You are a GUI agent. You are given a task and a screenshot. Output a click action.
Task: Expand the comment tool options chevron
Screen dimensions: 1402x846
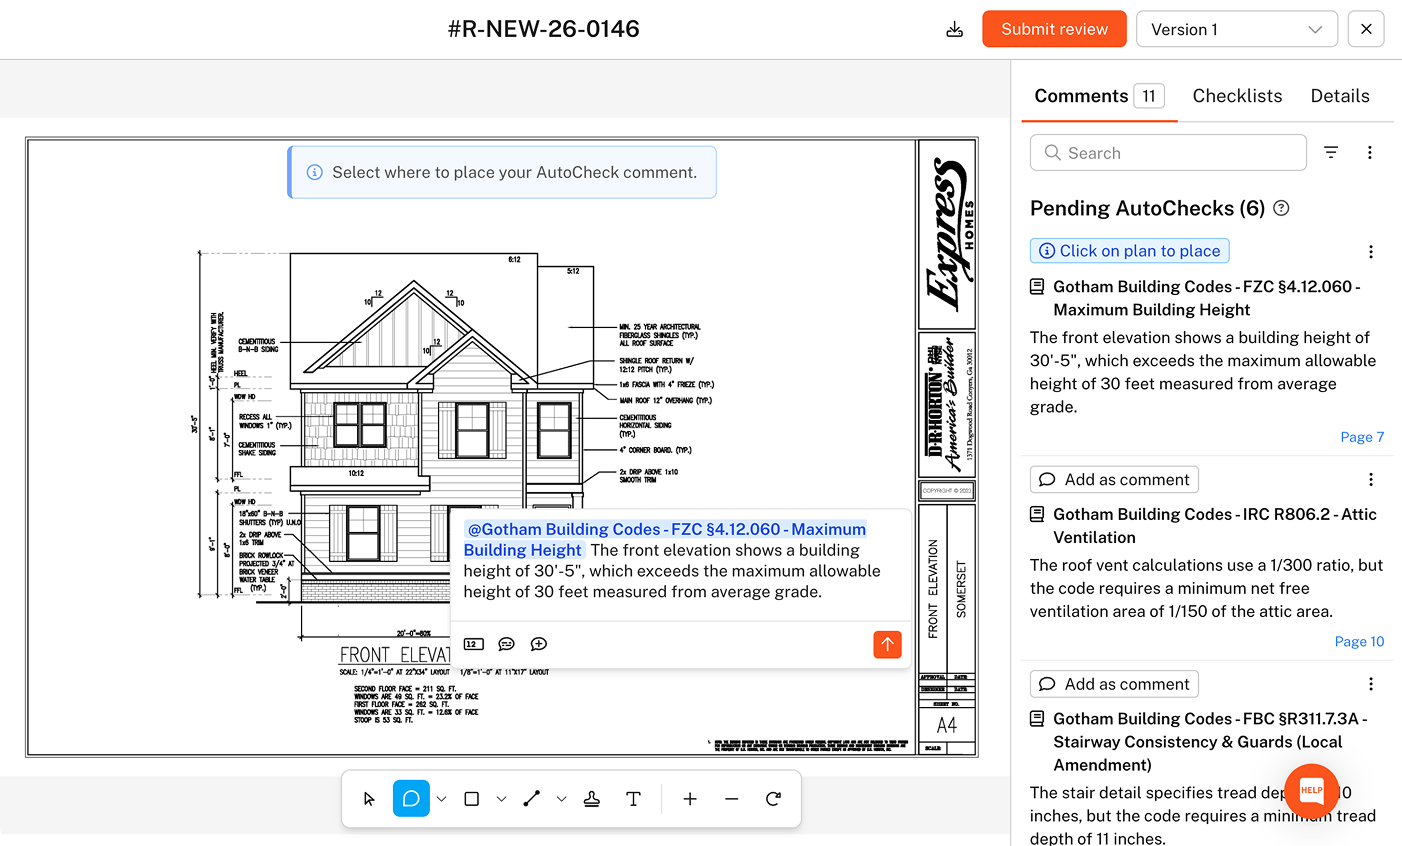coord(441,798)
